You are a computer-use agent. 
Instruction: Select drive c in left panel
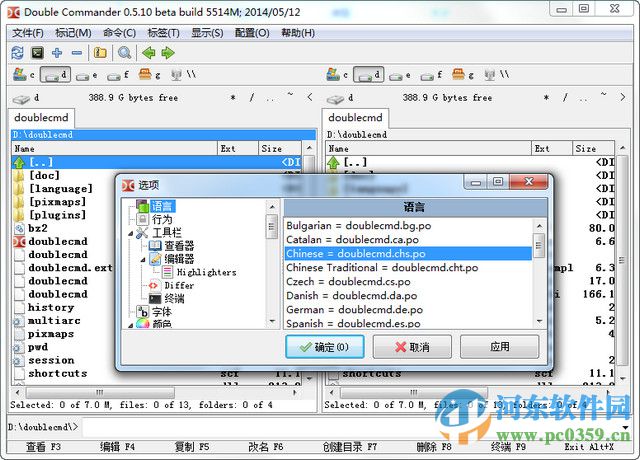pos(24,75)
